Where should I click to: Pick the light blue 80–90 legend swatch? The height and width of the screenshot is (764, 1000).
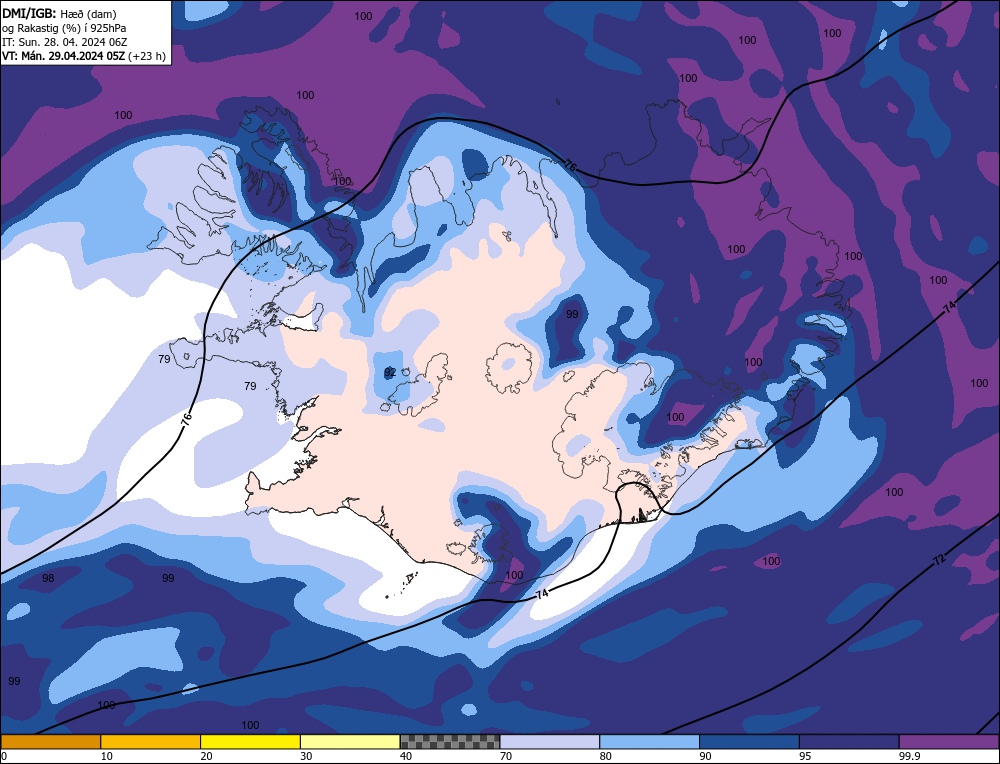point(649,741)
